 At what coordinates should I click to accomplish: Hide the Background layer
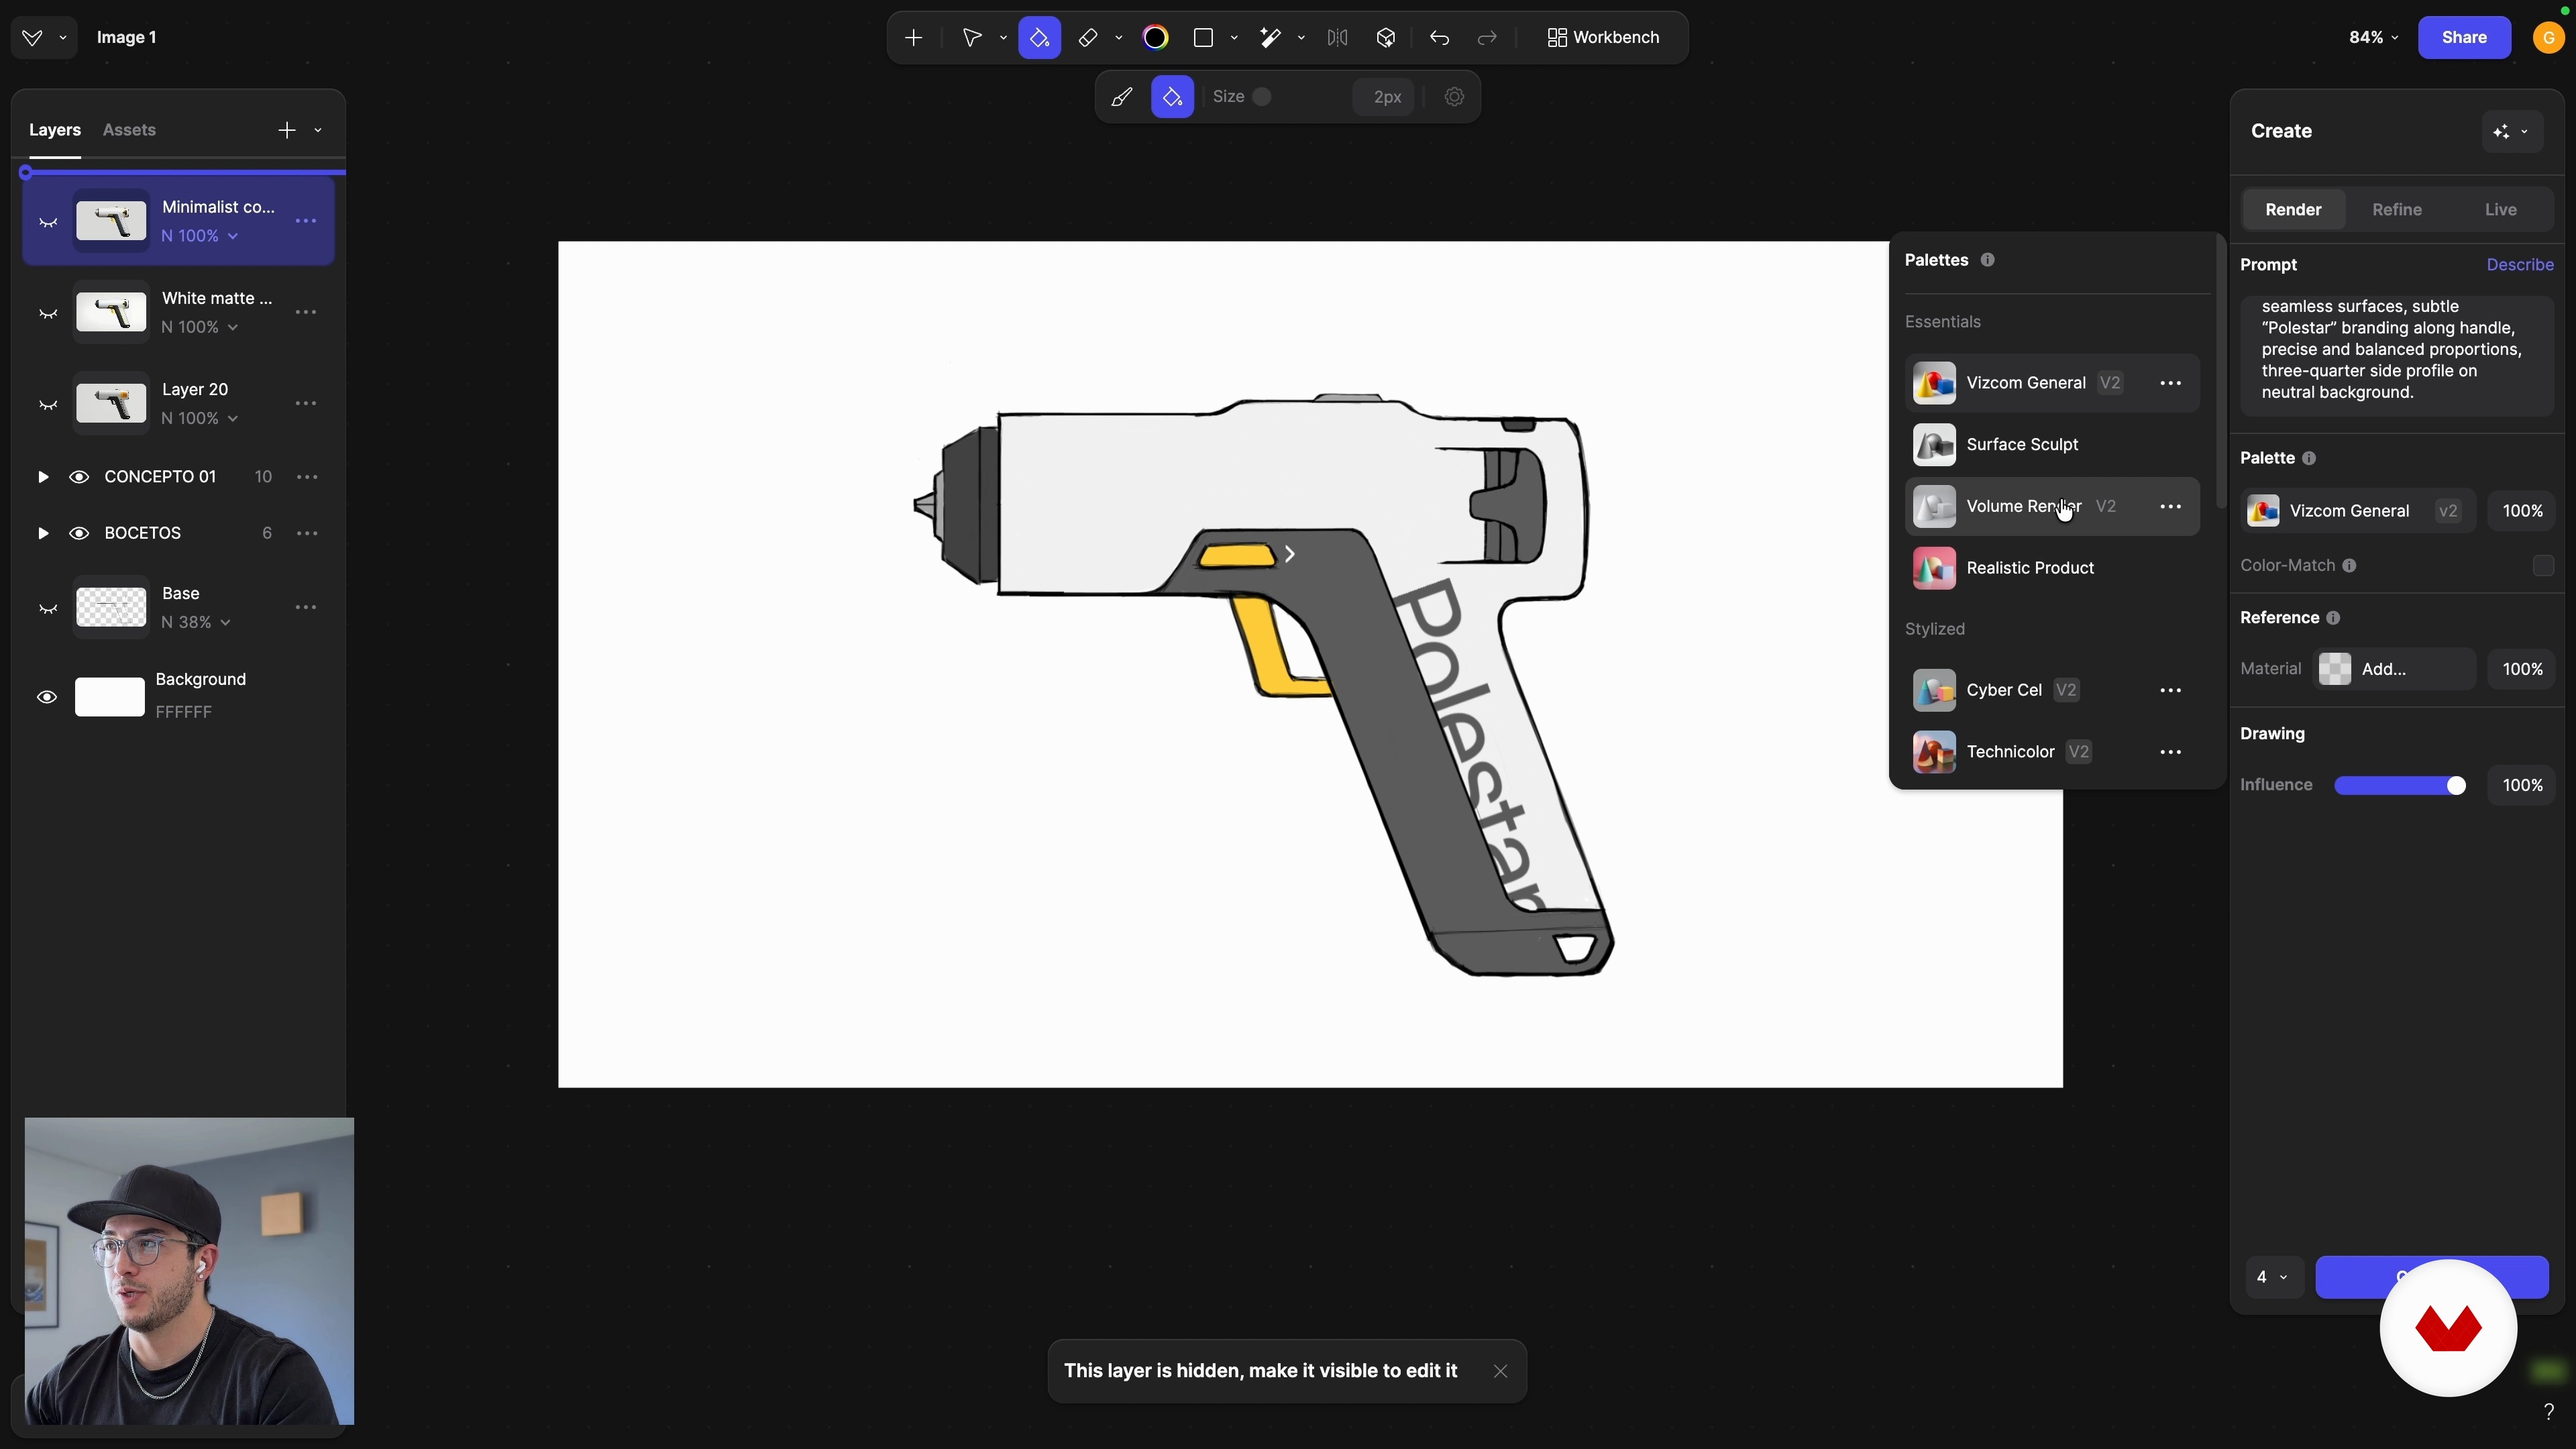(x=46, y=697)
